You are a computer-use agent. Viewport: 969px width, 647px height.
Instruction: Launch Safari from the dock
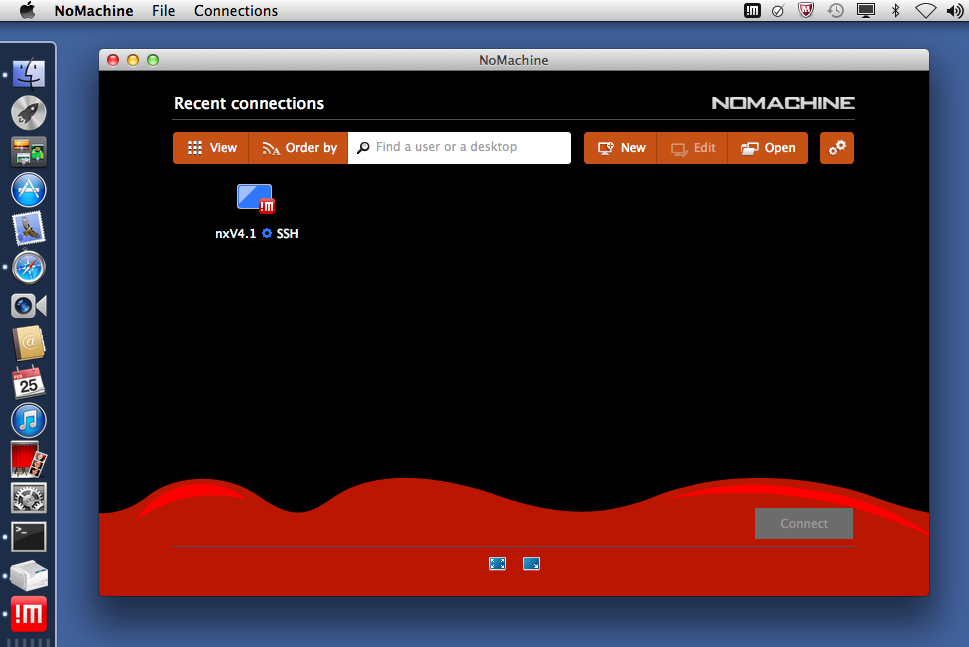coord(28,267)
